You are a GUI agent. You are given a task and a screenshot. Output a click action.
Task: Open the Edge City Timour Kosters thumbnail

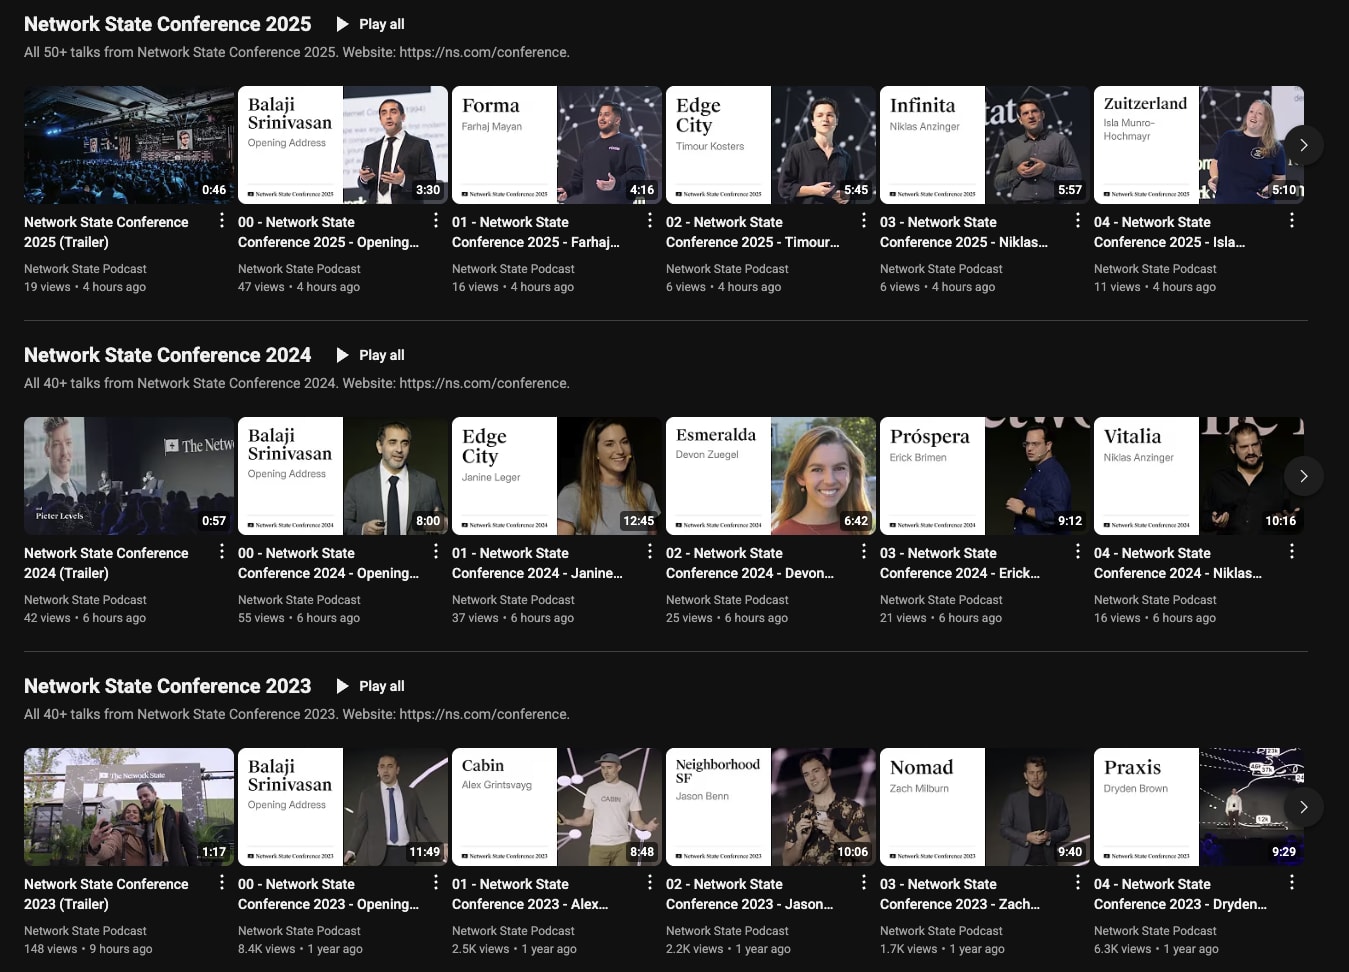coord(771,145)
